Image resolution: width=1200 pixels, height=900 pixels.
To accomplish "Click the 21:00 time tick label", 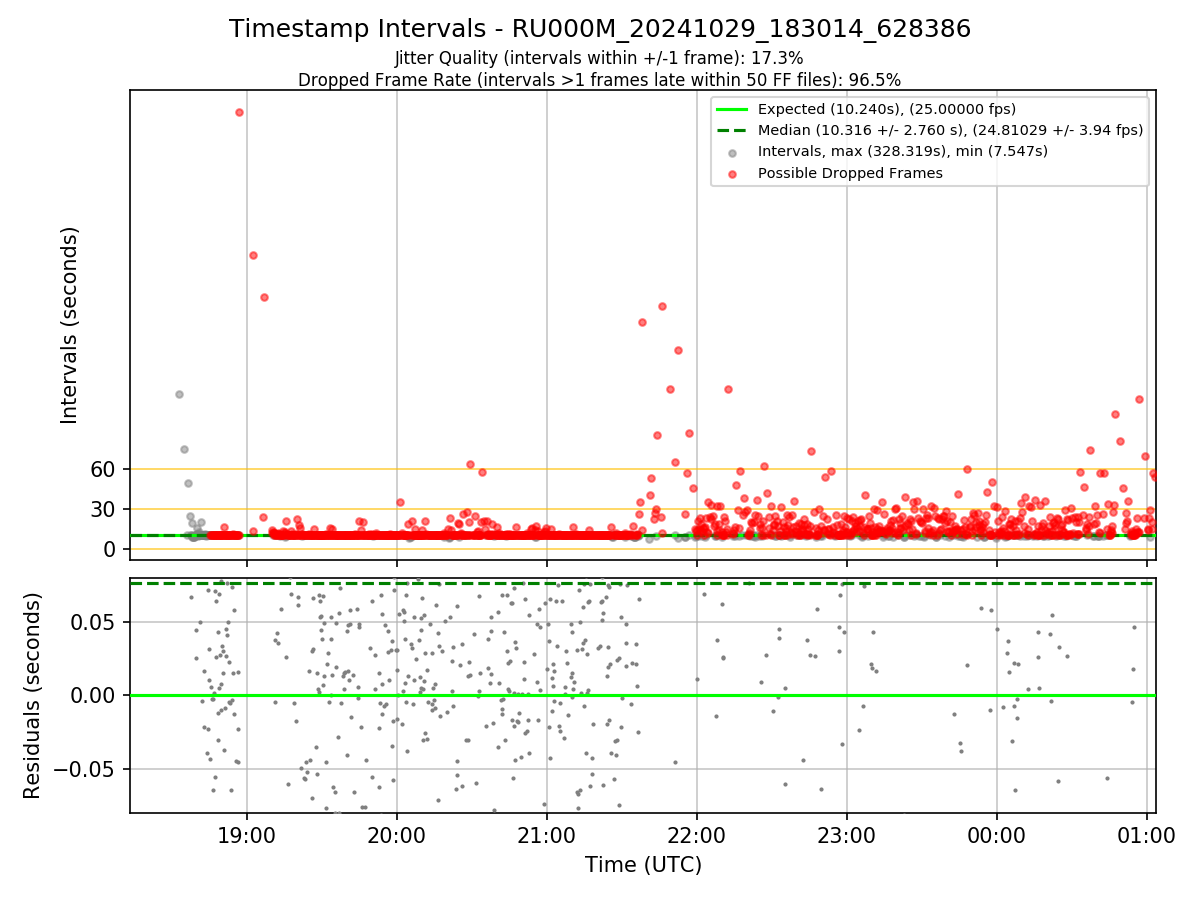I will pyautogui.click(x=547, y=835).
